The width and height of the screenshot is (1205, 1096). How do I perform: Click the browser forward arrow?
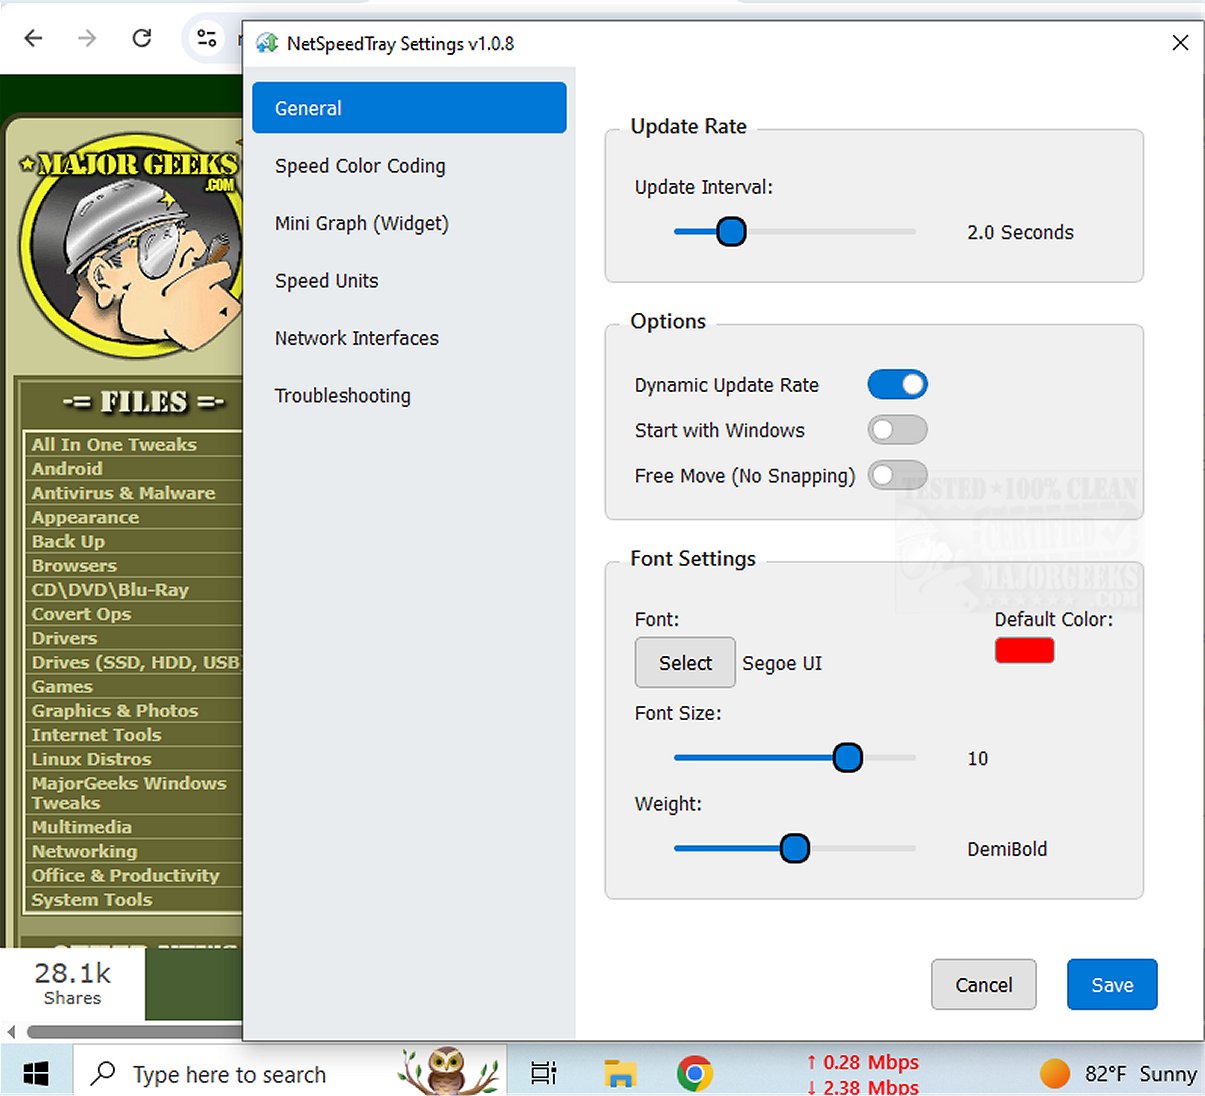(88, 38)
